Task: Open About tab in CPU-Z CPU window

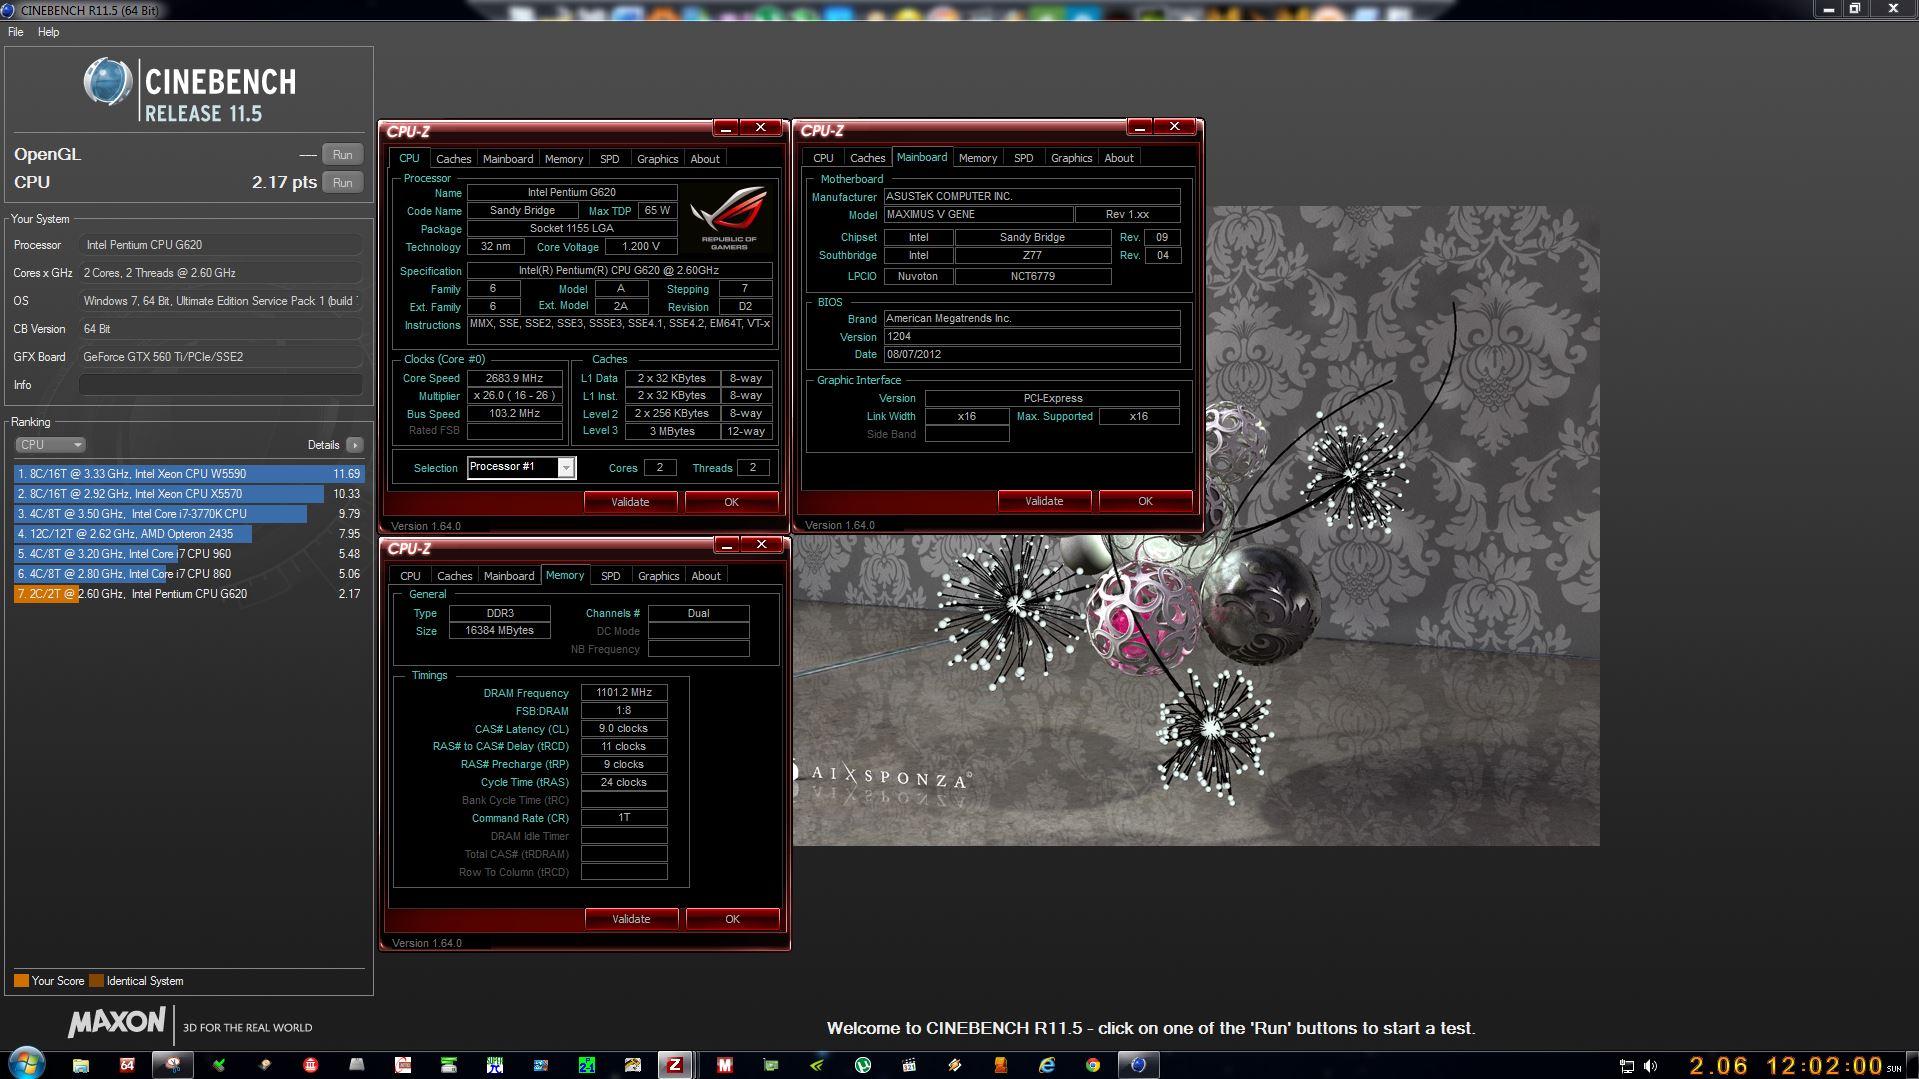Action: point(705,159)
